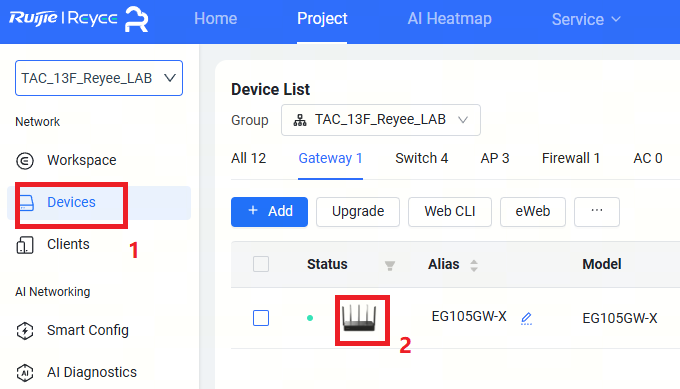Click the Upgrade button

point(358,212)
